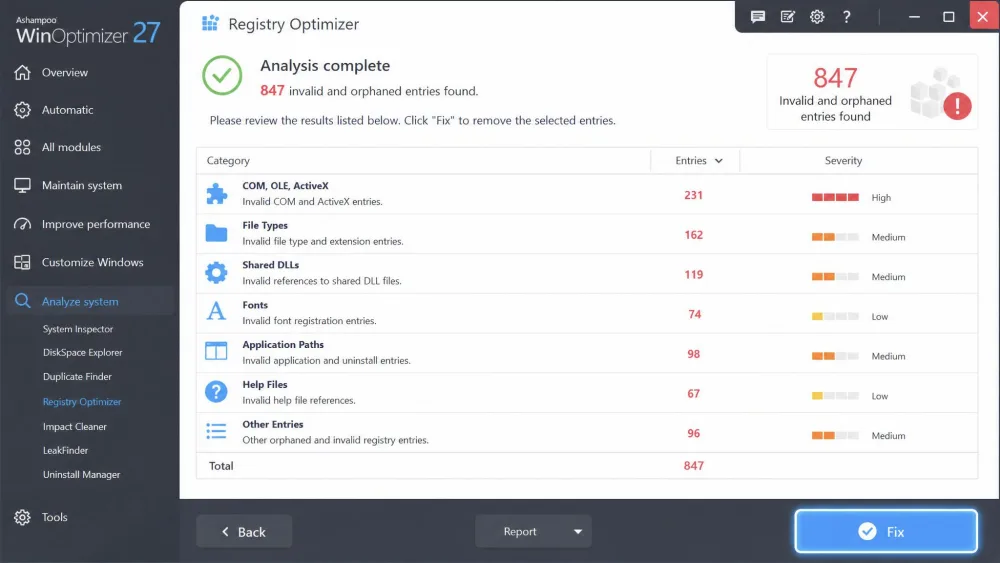Click the File Types folder icon
This screenshot has width=1000, height=563.
pyautogui.click(x=216, y=233)
